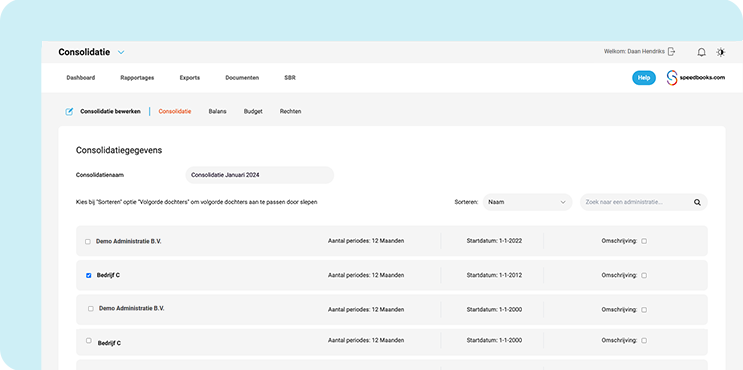Click the Sorteren: label
This screenshot has width=743, height=370.
466,202
